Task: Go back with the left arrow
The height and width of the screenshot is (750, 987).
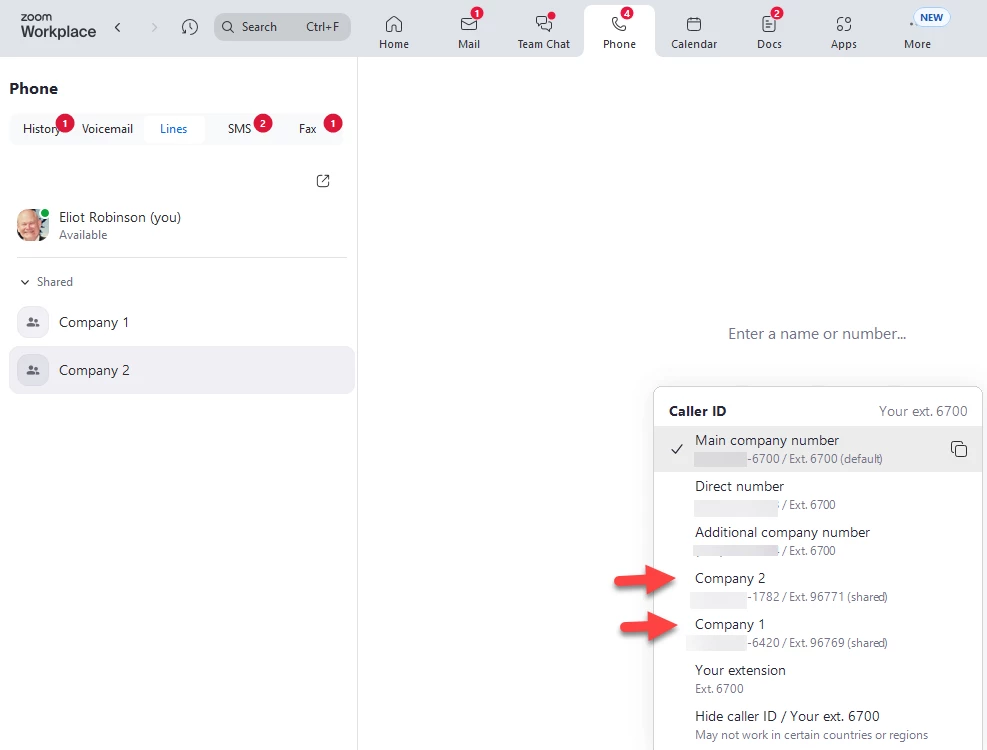Action: 118,27
